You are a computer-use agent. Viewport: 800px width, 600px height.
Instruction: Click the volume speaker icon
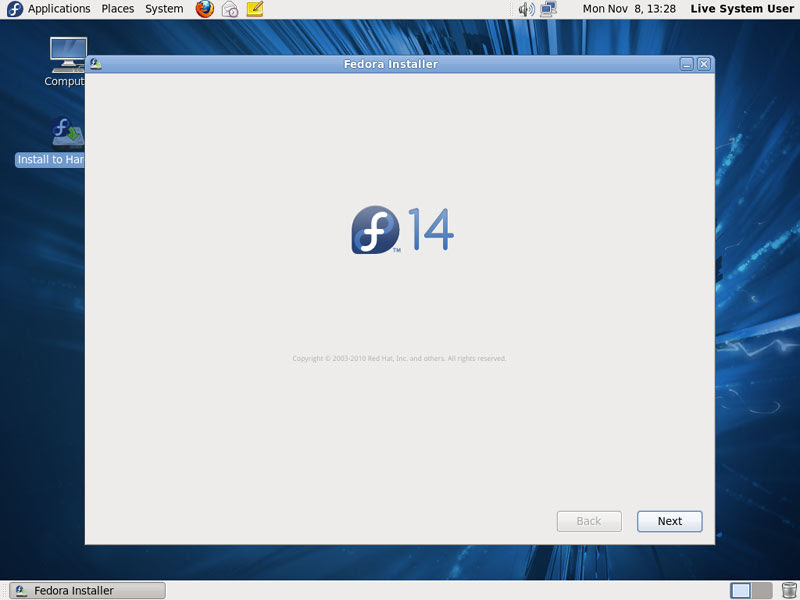[526, 9]
